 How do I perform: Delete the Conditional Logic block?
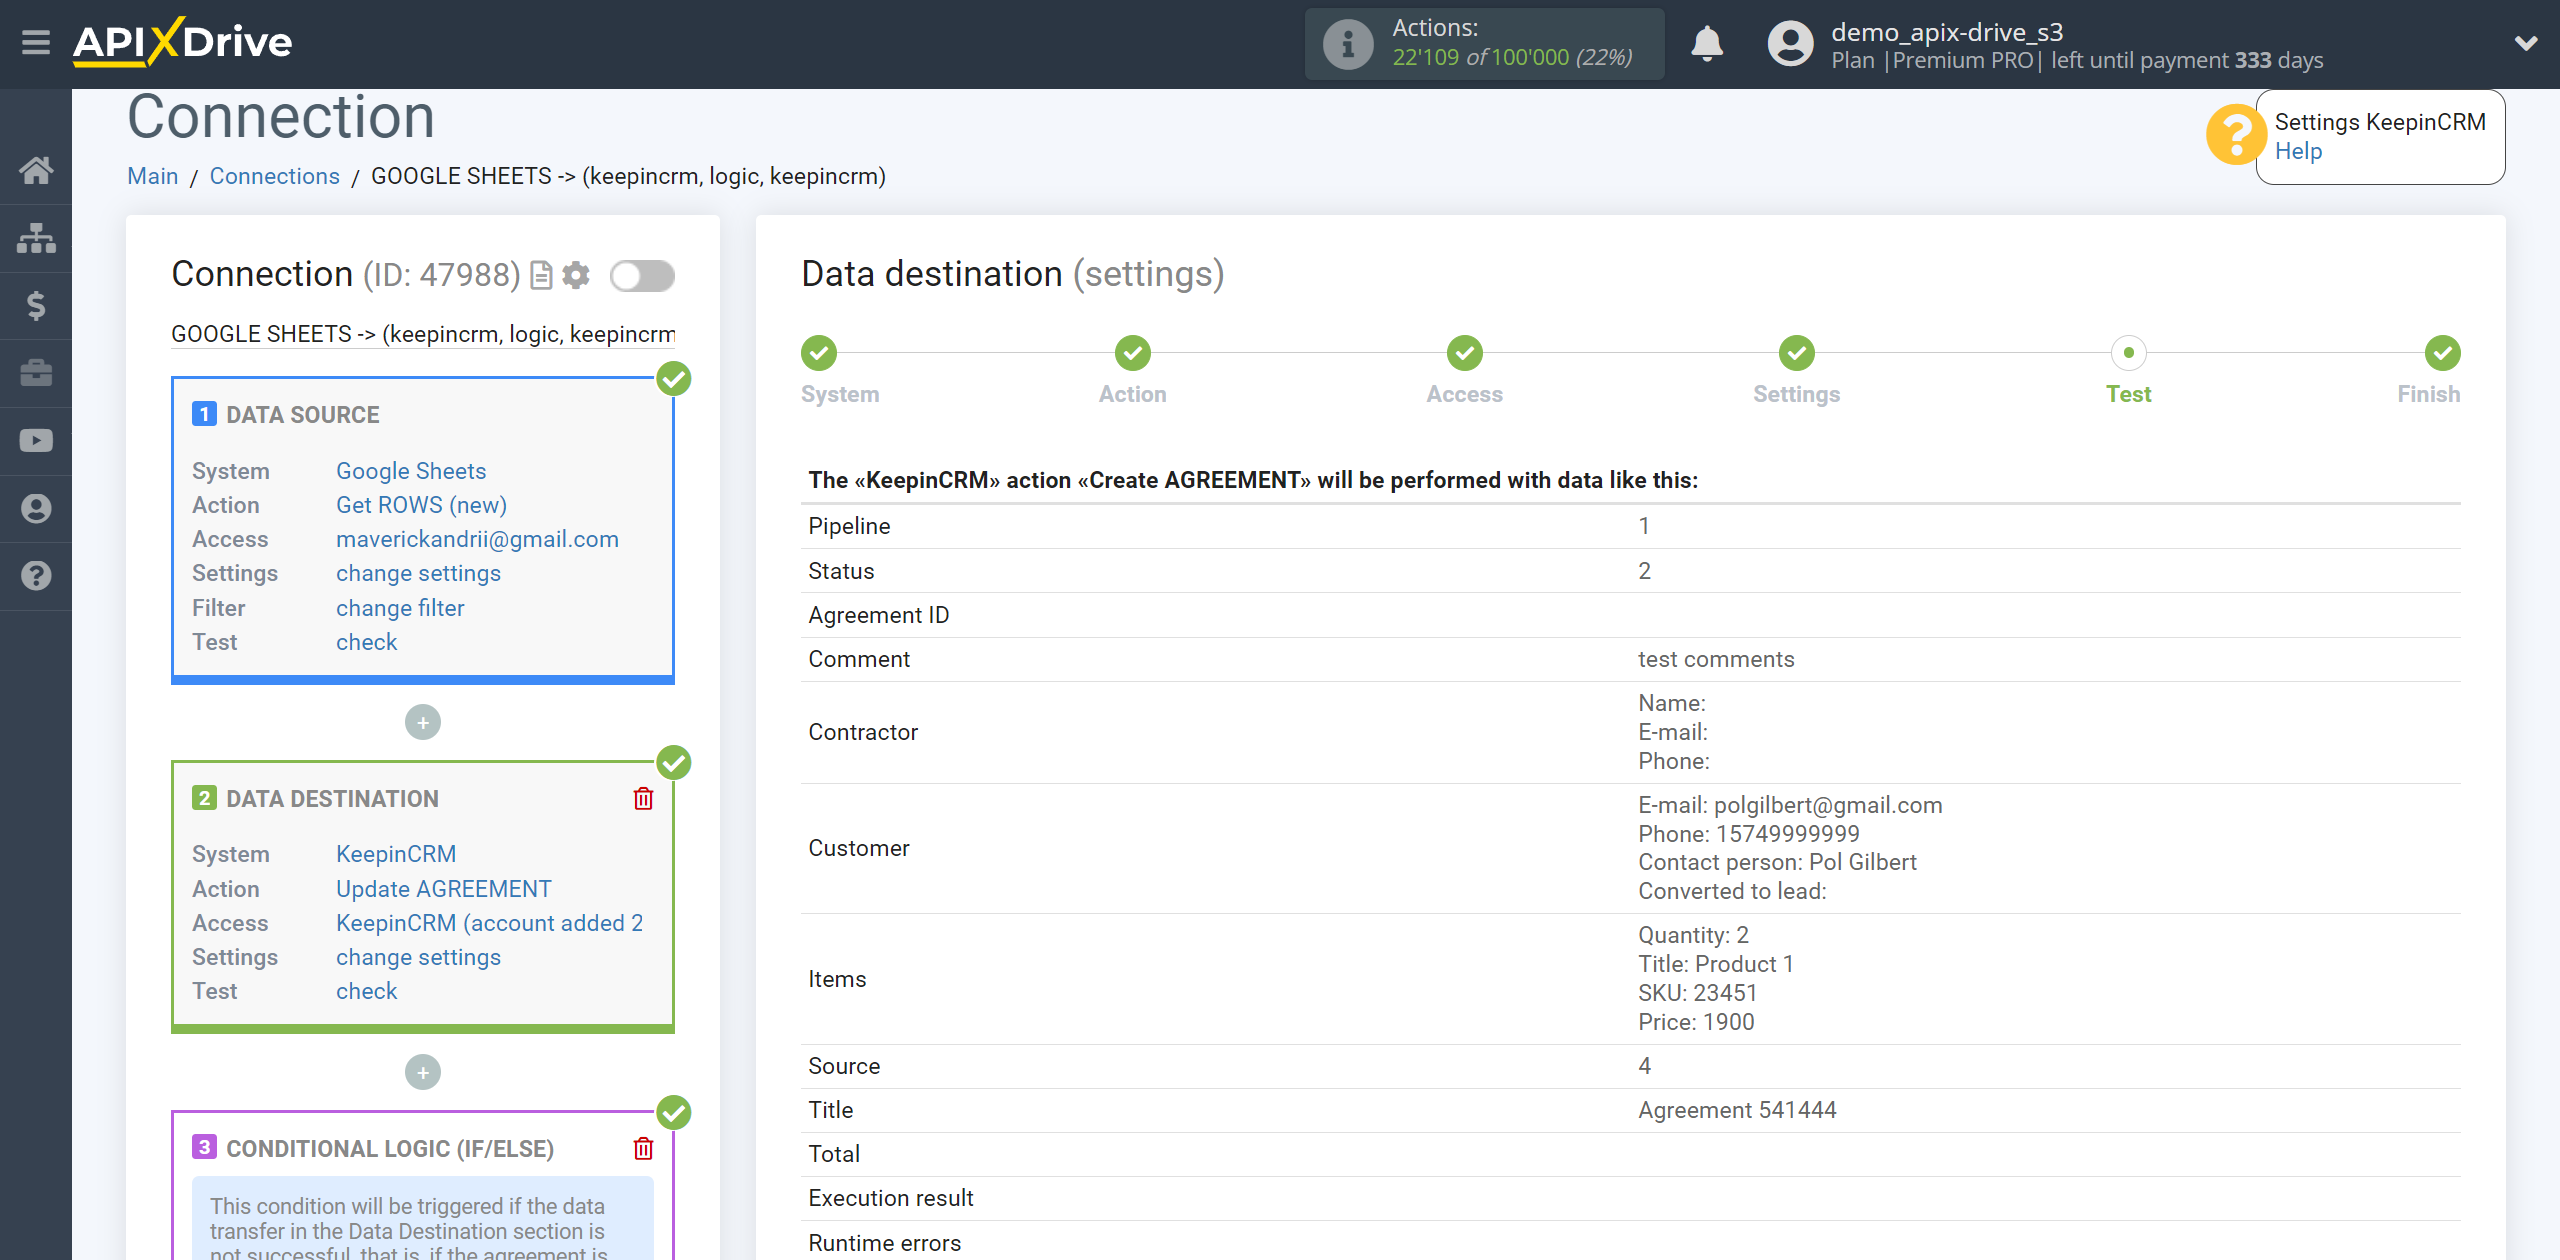[x=643, y=1148]
